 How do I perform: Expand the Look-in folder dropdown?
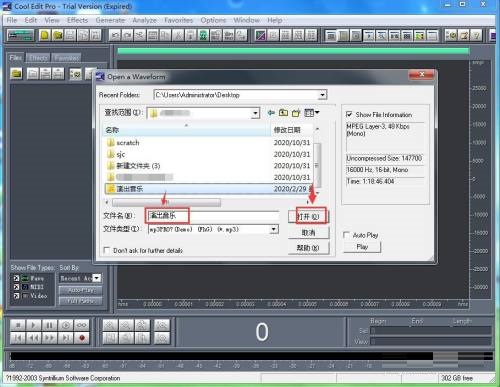(x=255, y=113)
